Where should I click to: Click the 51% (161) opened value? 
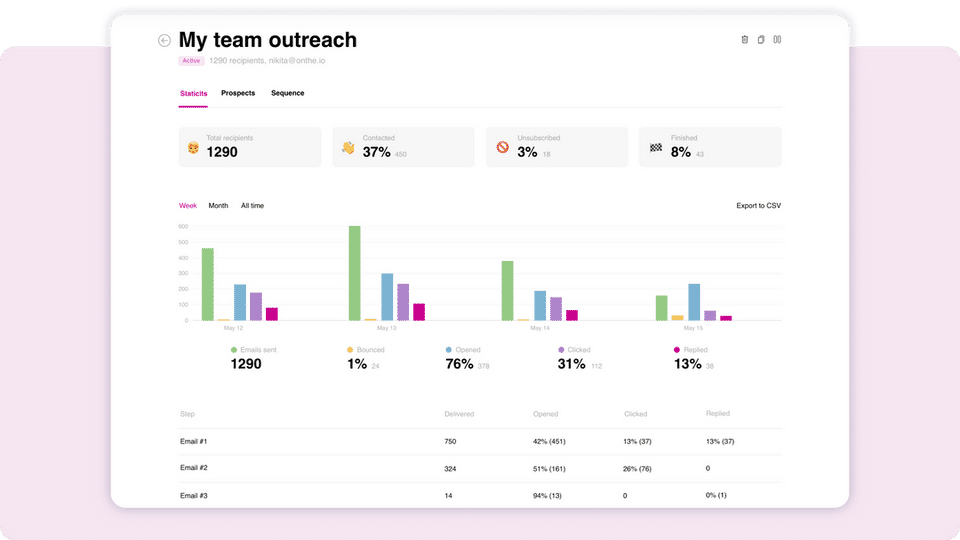(549, 469)
